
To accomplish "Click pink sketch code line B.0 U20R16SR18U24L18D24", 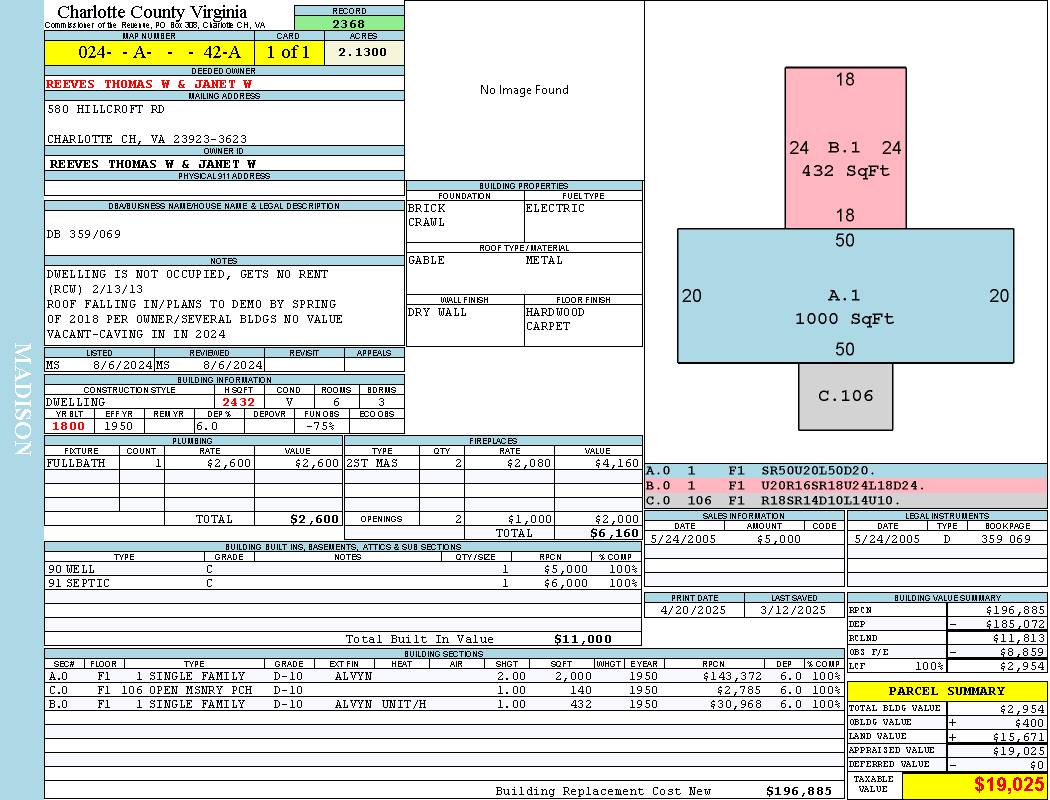I will pos(846,485).
